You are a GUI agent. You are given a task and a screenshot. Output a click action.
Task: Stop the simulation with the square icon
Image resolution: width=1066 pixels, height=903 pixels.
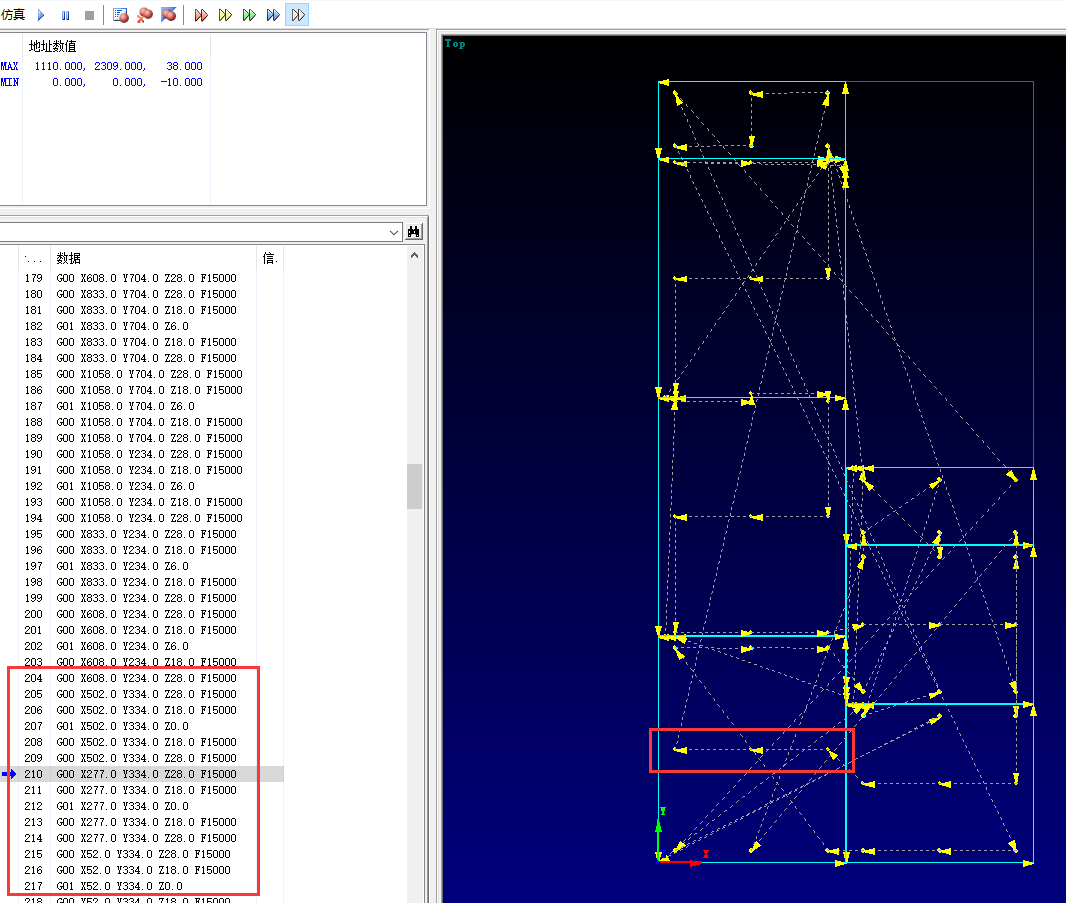pos(89,15)
